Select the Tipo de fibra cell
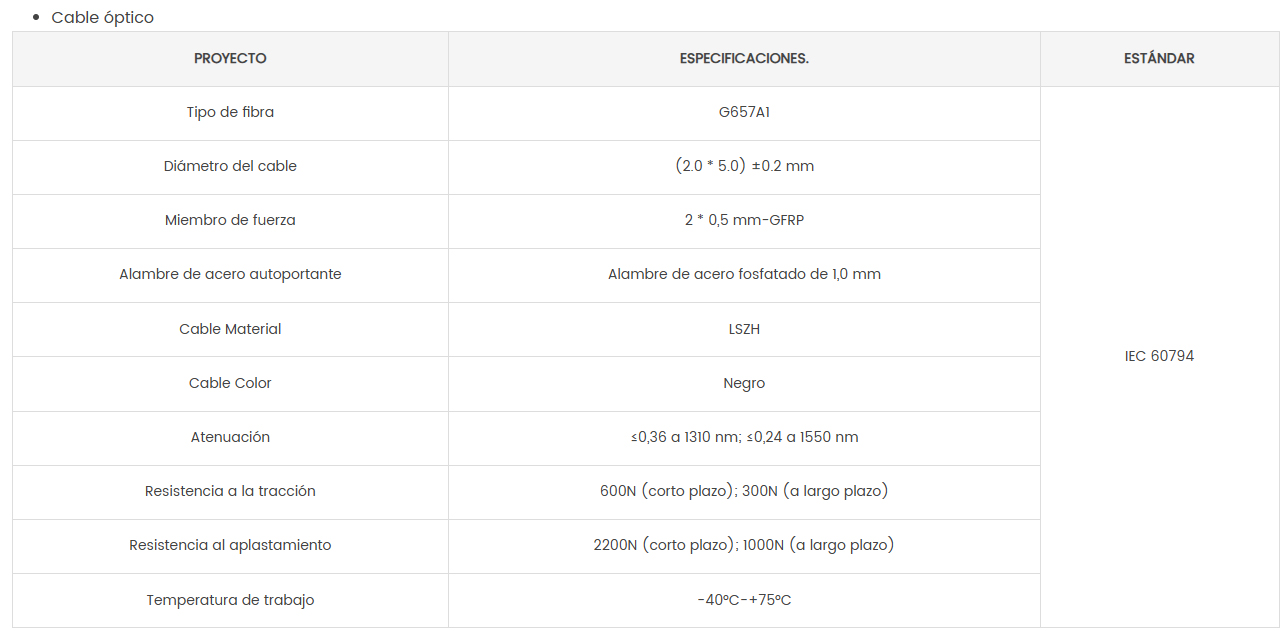Screen dimensions: 1282x634 [x=230, y=112]
